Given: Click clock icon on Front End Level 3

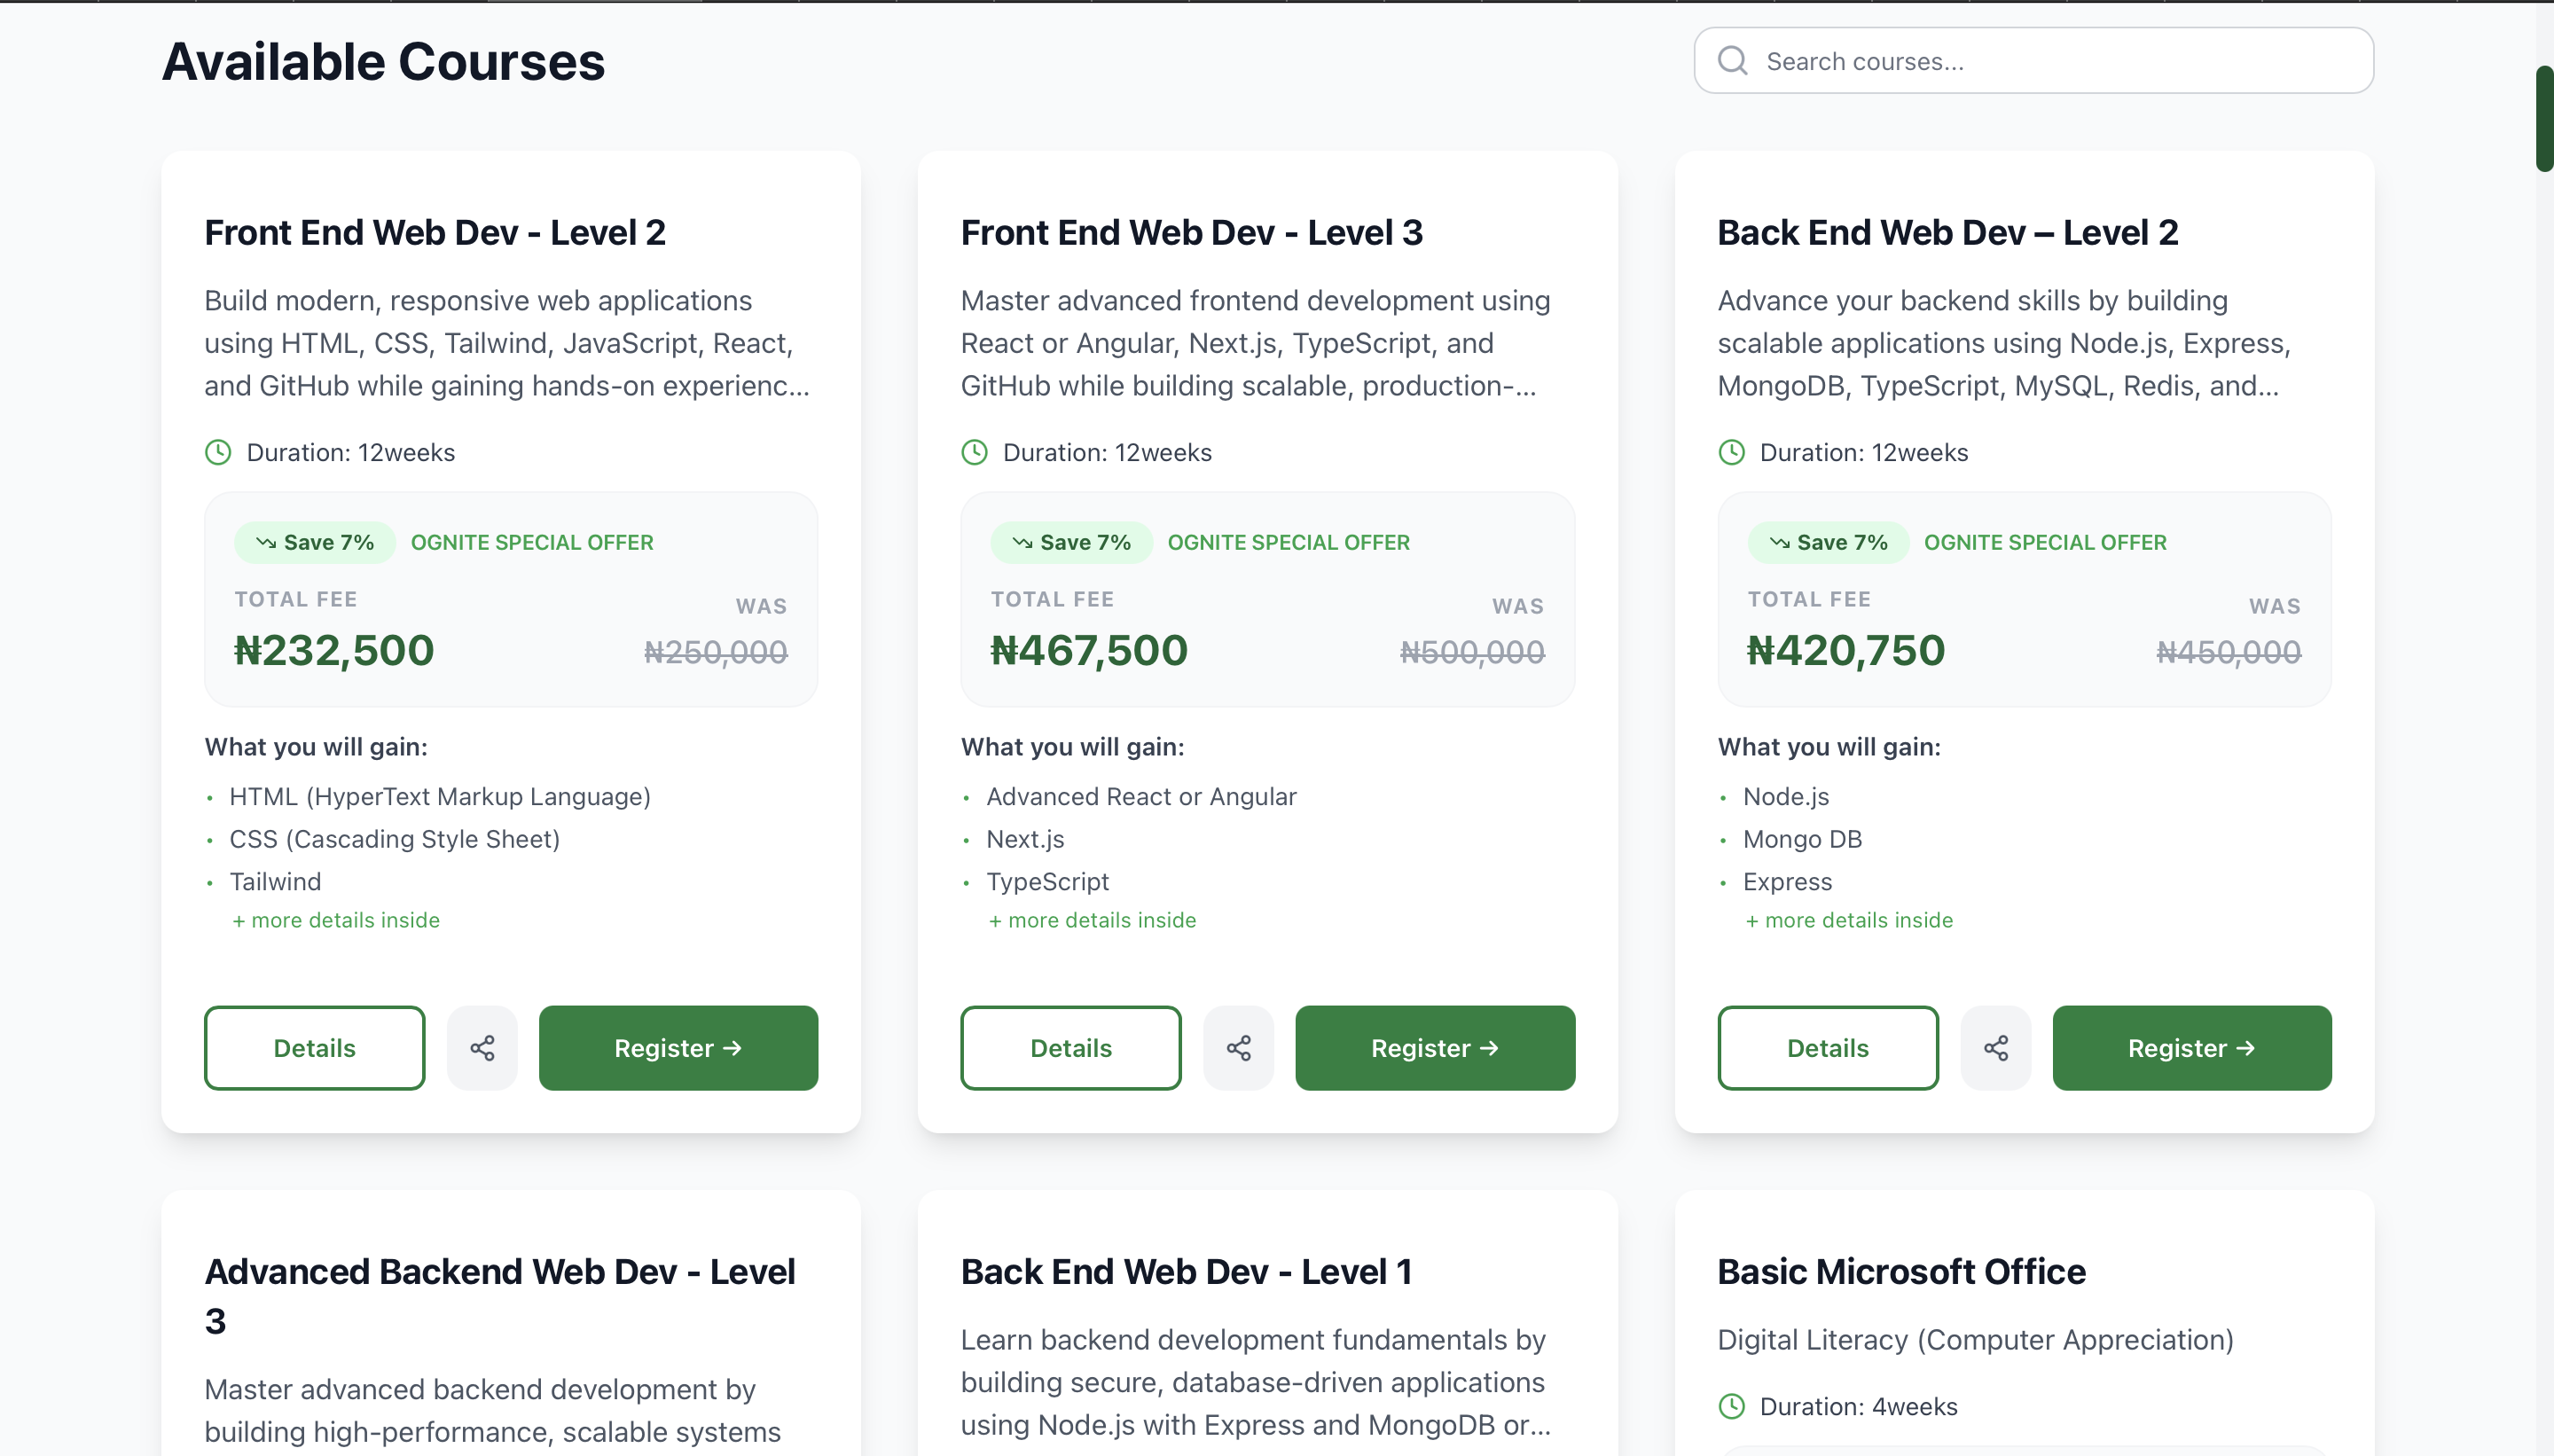Looking at the screenshot, I should tap(974, 452).
